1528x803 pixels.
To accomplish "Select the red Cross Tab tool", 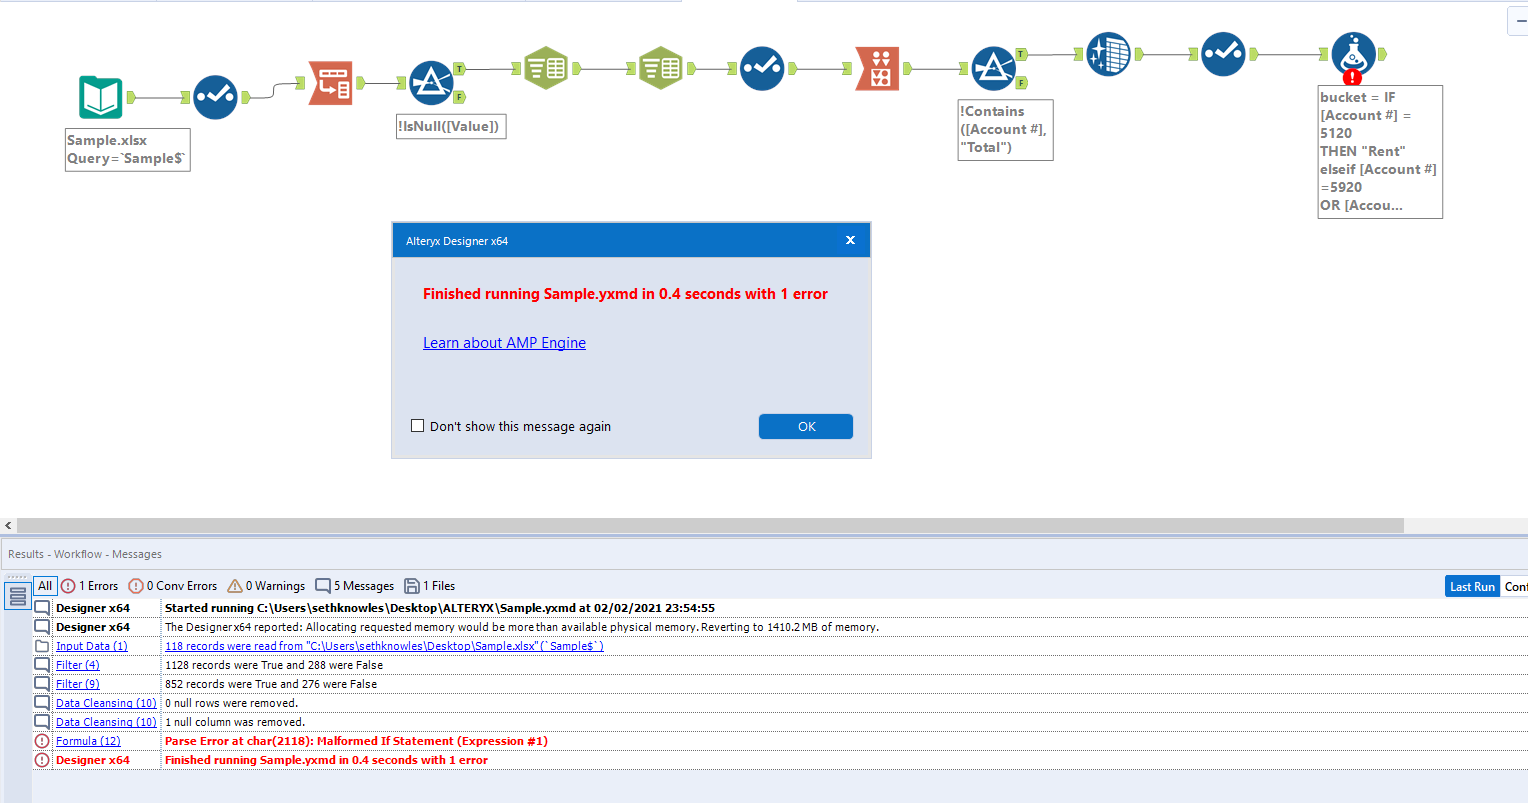I will pos(877,68).
